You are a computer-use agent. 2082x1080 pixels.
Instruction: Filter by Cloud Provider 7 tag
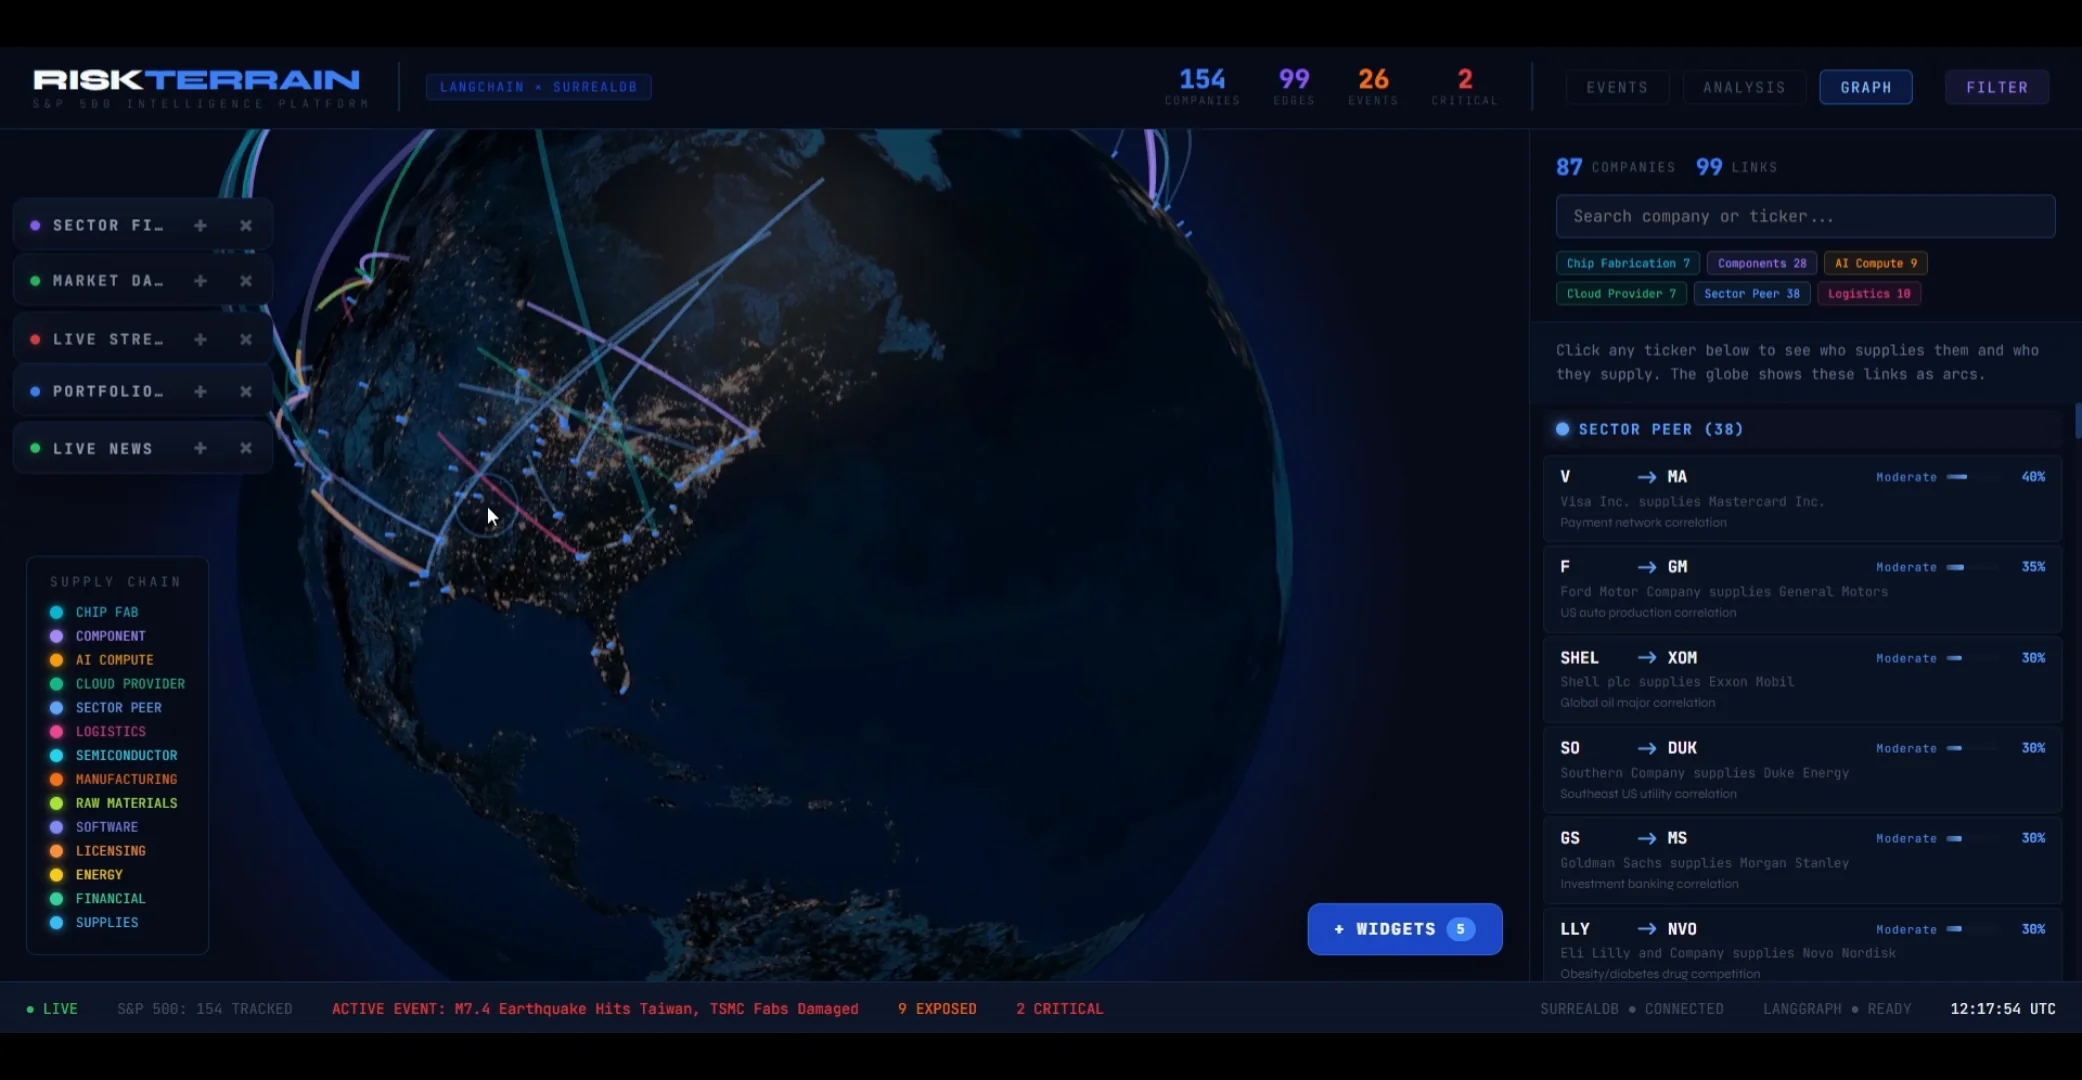[x=1621, y=293]
